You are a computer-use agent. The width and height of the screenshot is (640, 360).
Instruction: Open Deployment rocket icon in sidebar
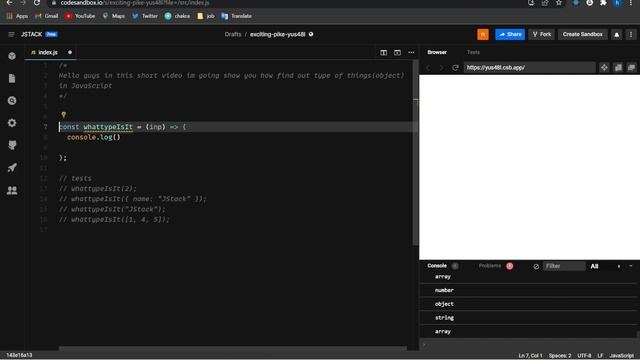pyautogui.click(x=12, y=168)
